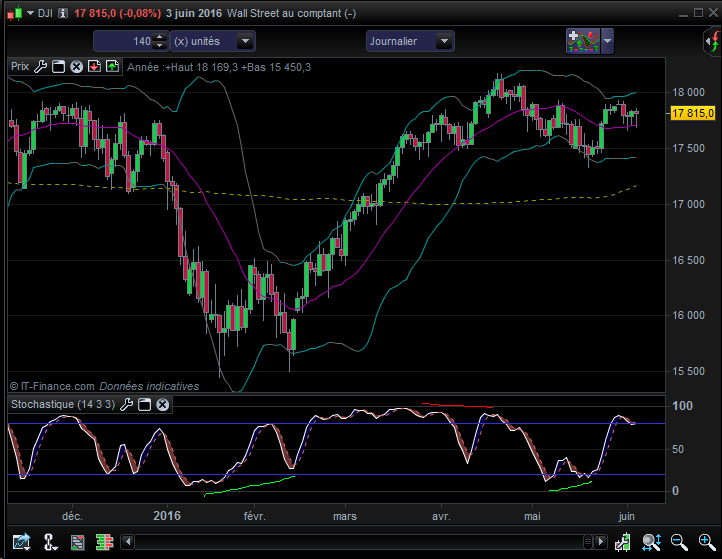Screen dimensions: 722x559
Task: Click the yellow 17 815,0 price label
Action: (693, 113)
